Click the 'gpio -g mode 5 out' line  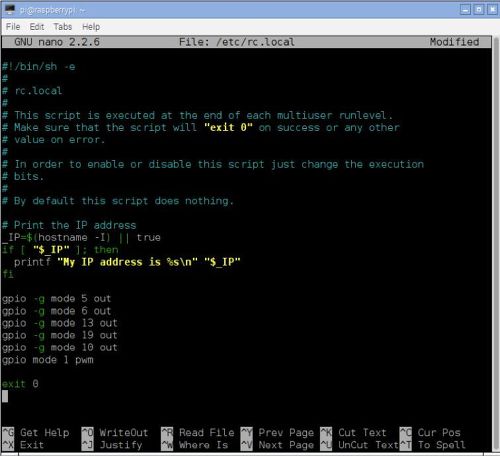point(57,299)
